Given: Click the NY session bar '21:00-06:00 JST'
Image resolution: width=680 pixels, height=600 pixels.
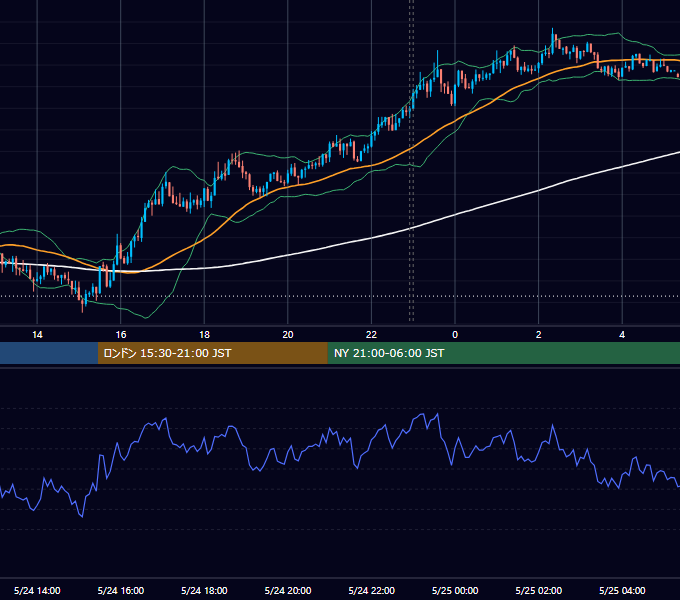Looking at the screenshot, I should [503, 353].
